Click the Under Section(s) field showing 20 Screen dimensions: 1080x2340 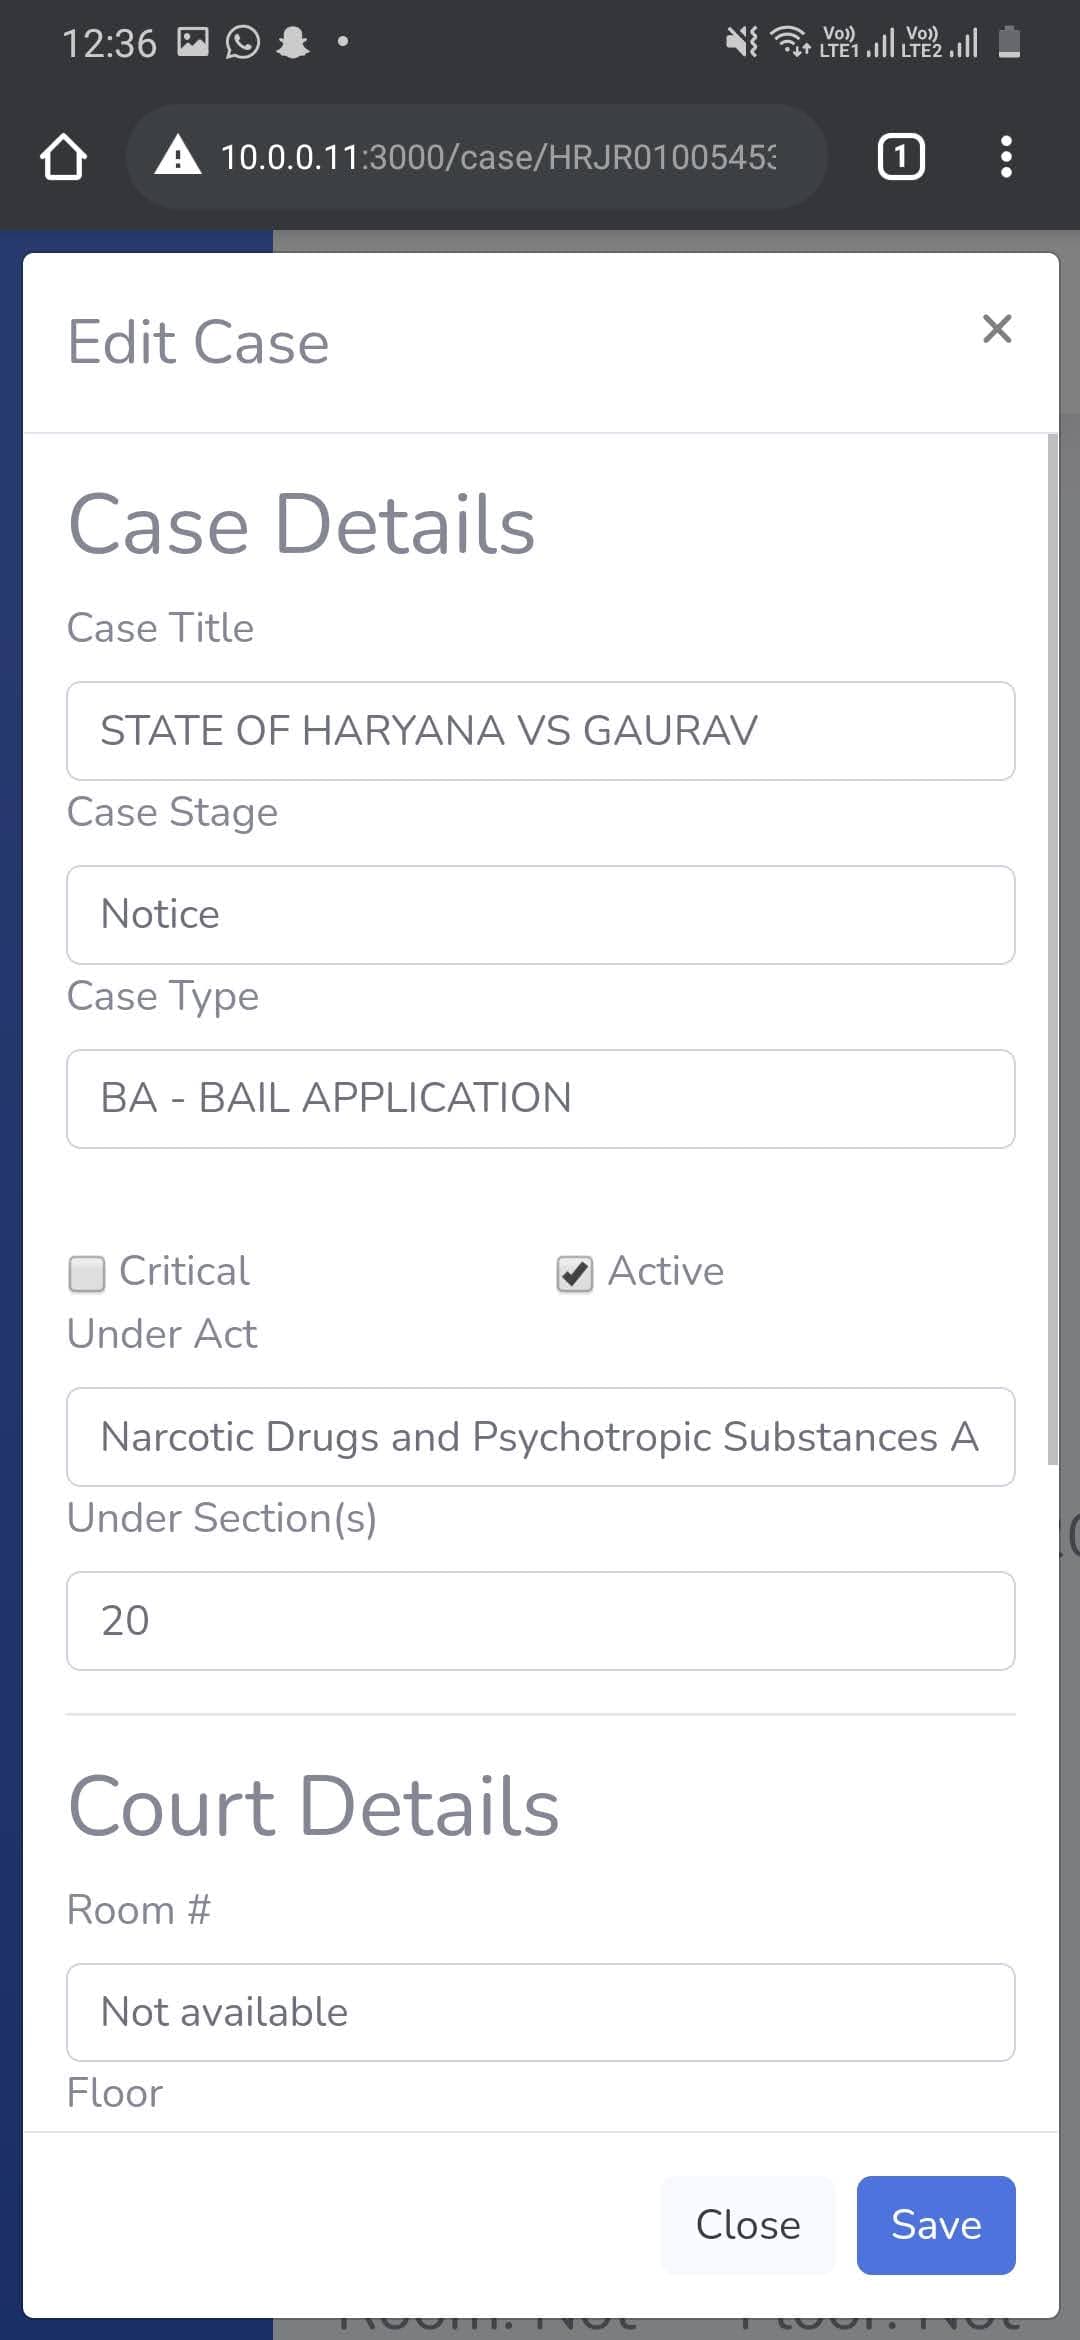pyautogui.click(x=541, y=1621)
